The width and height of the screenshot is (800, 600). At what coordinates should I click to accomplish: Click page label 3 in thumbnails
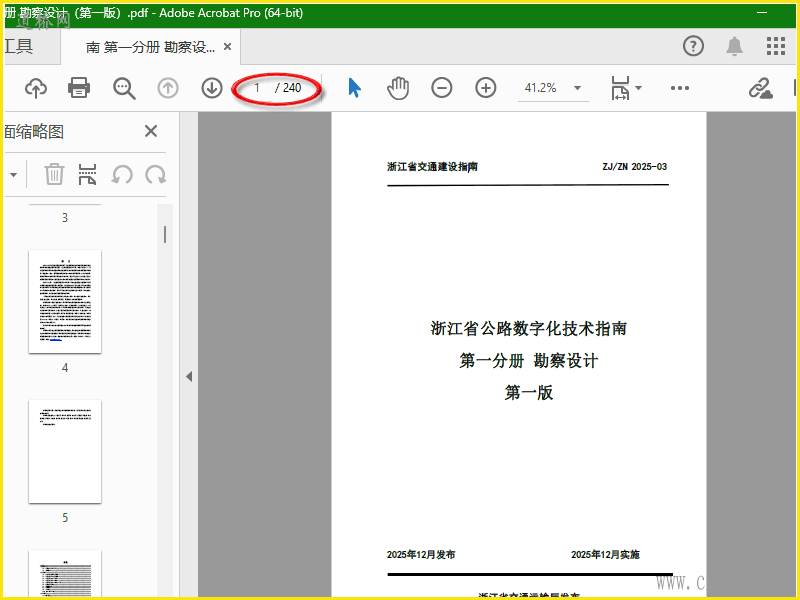(65, 218)
